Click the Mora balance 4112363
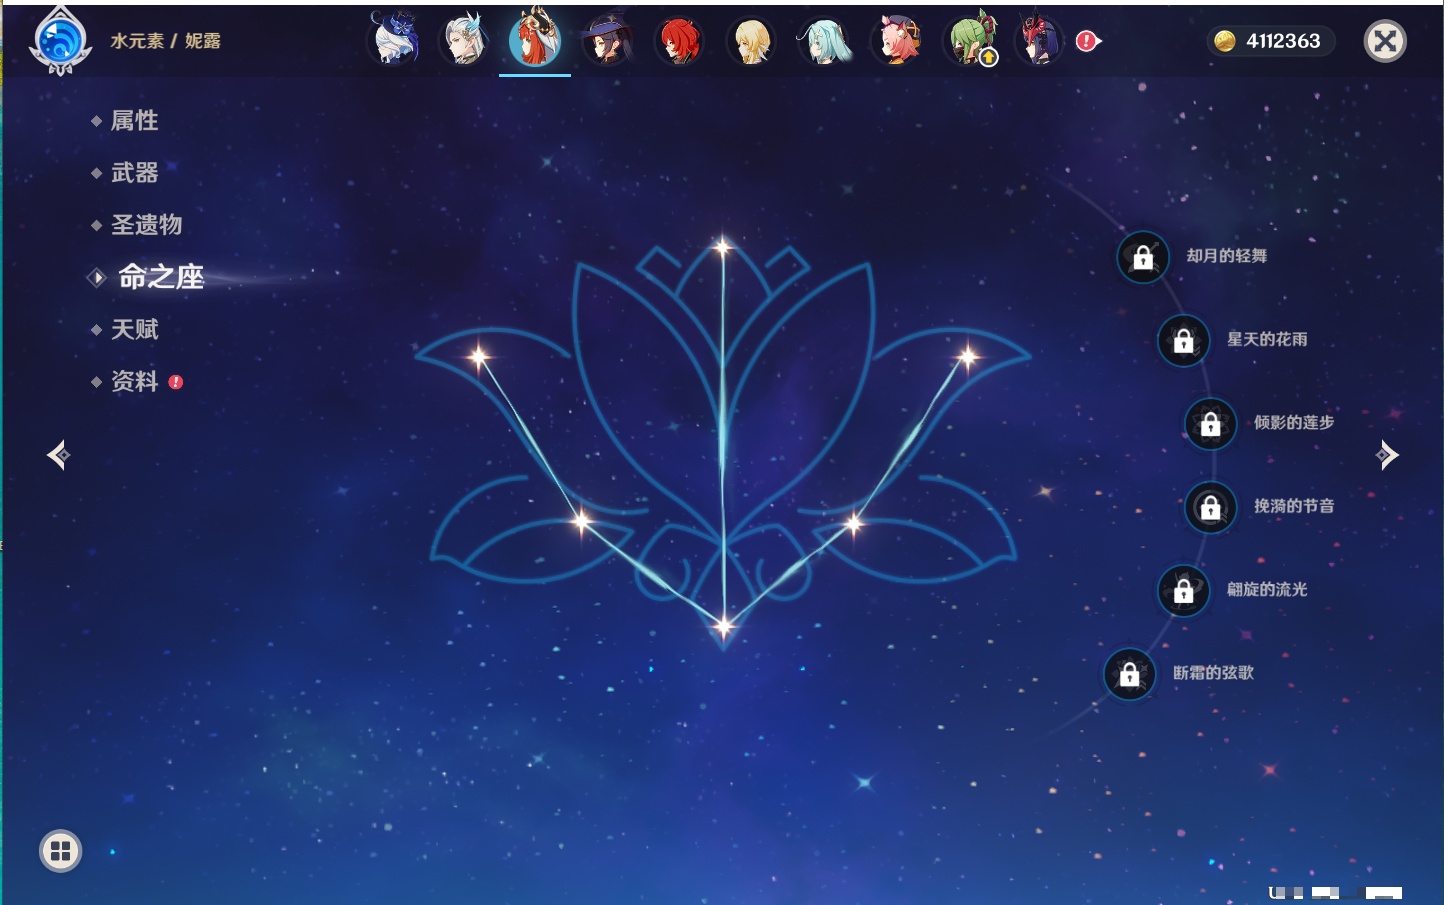The width and height of the screenshot is (1444, 905). 1271,41
